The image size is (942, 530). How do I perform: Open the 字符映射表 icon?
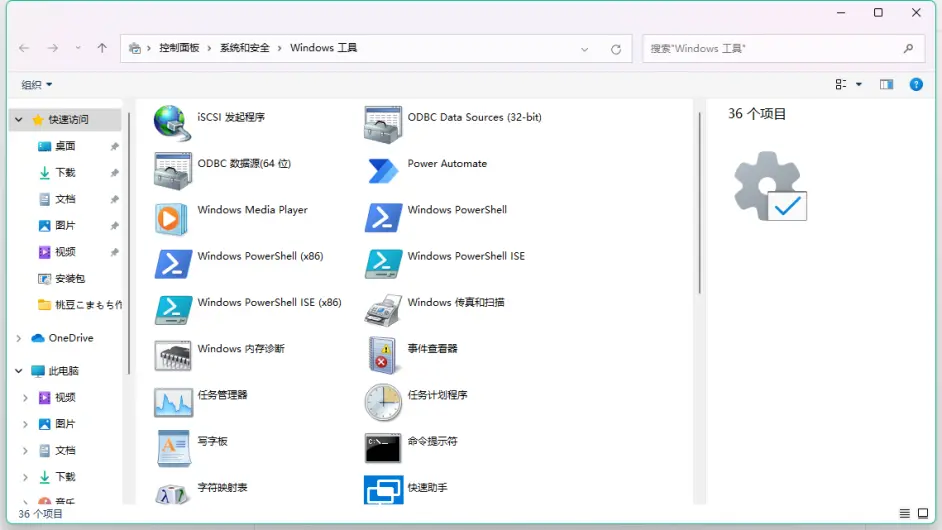(172, 494)
